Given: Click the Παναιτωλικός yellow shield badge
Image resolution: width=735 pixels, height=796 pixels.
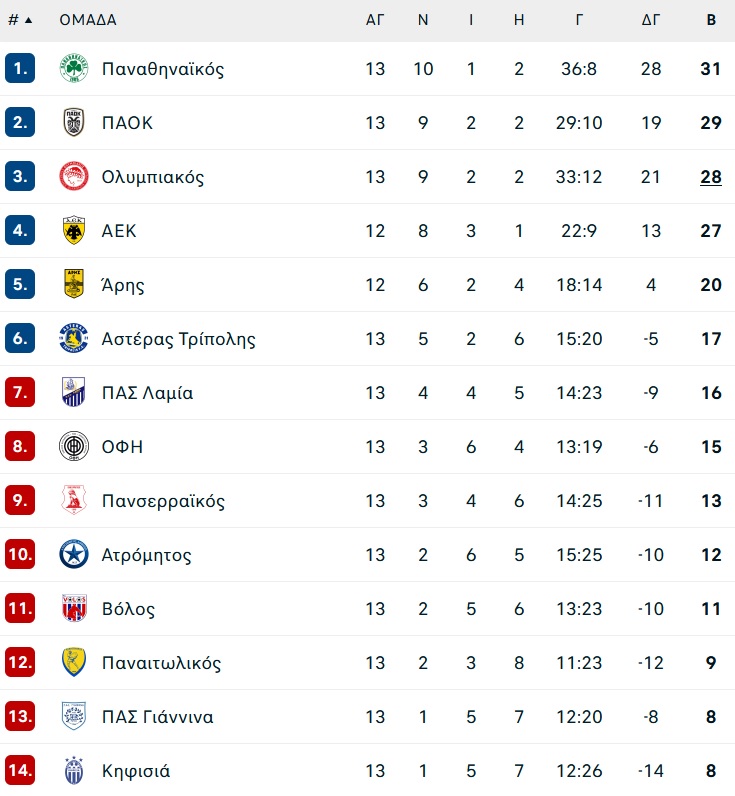Looking at the screenshot, I should (x=74, y=662).
